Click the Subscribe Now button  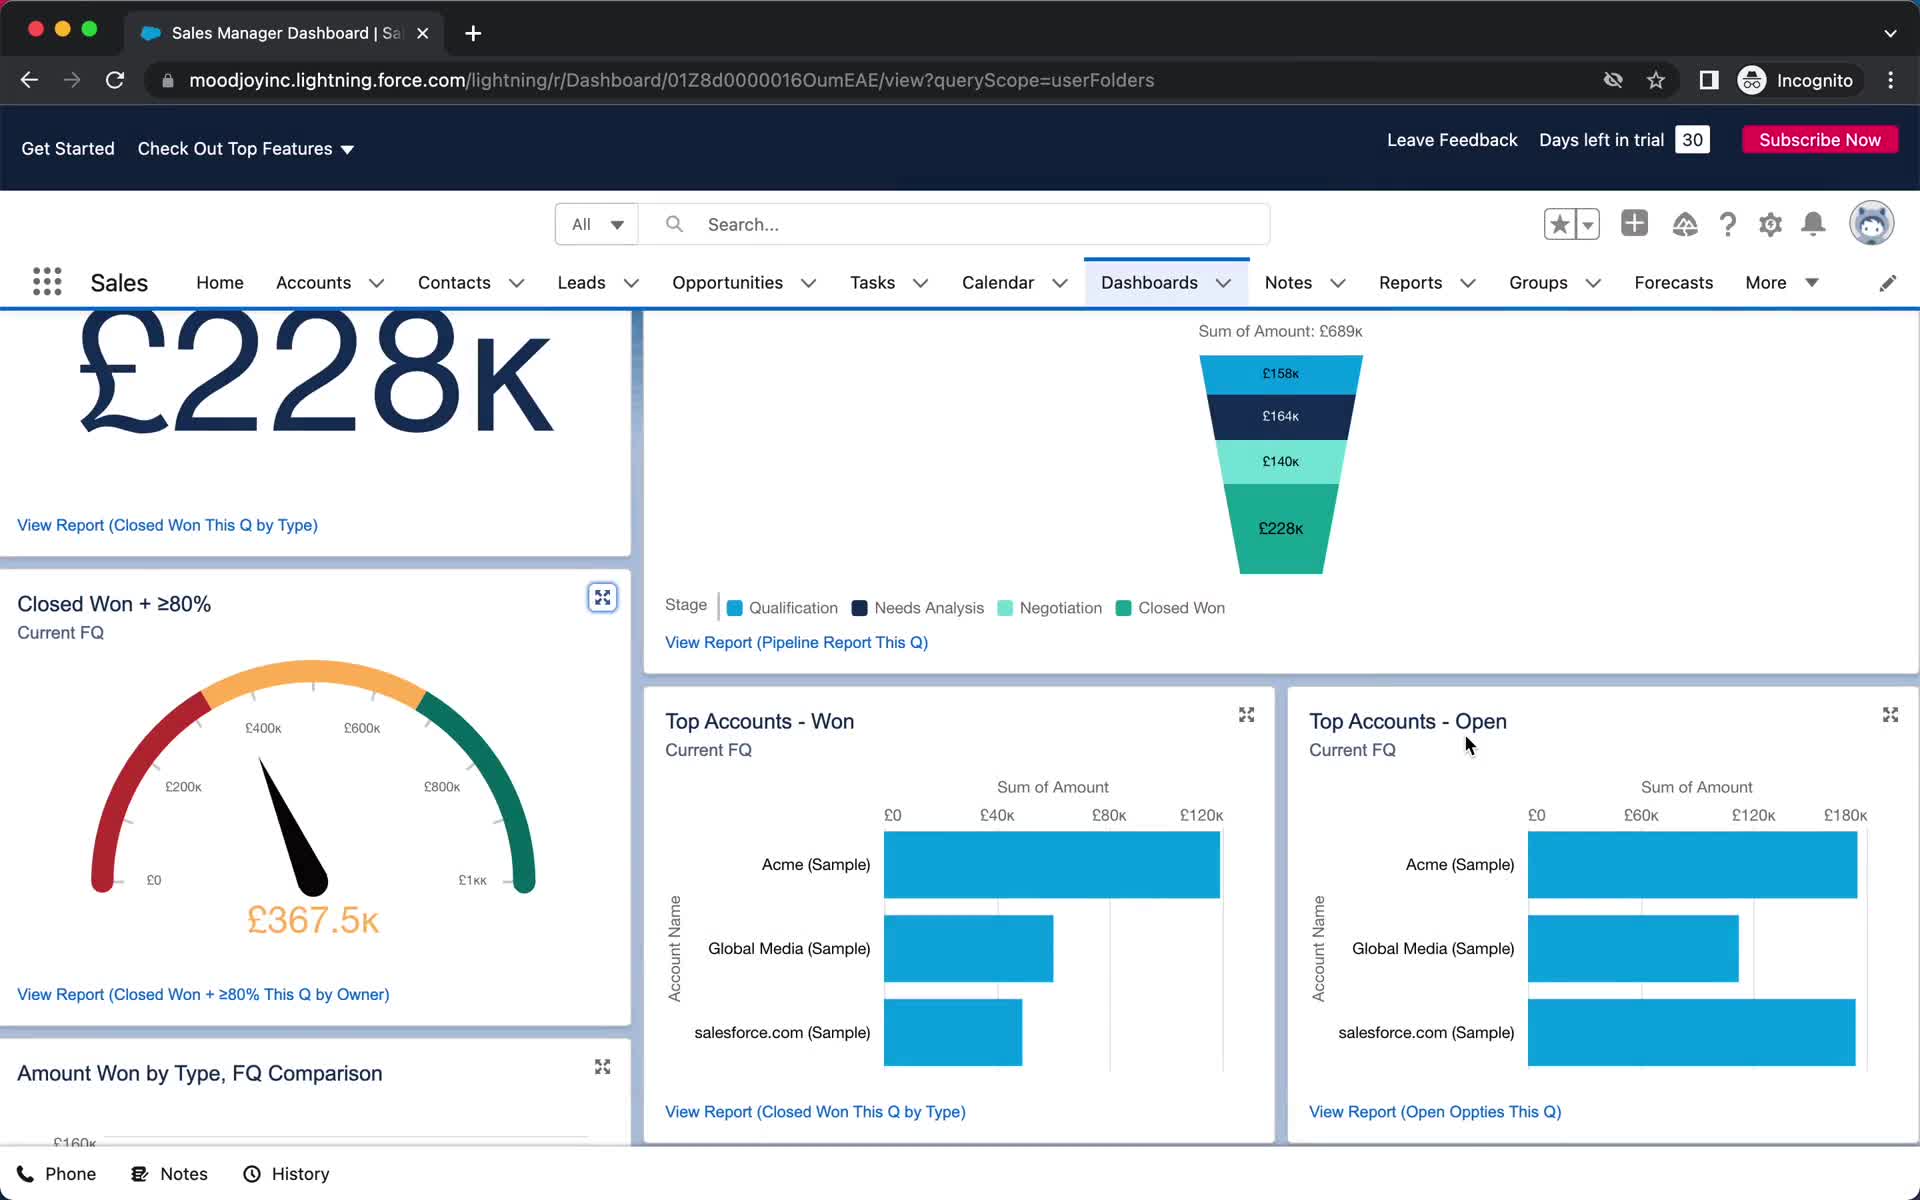[x=1819, y=140]
